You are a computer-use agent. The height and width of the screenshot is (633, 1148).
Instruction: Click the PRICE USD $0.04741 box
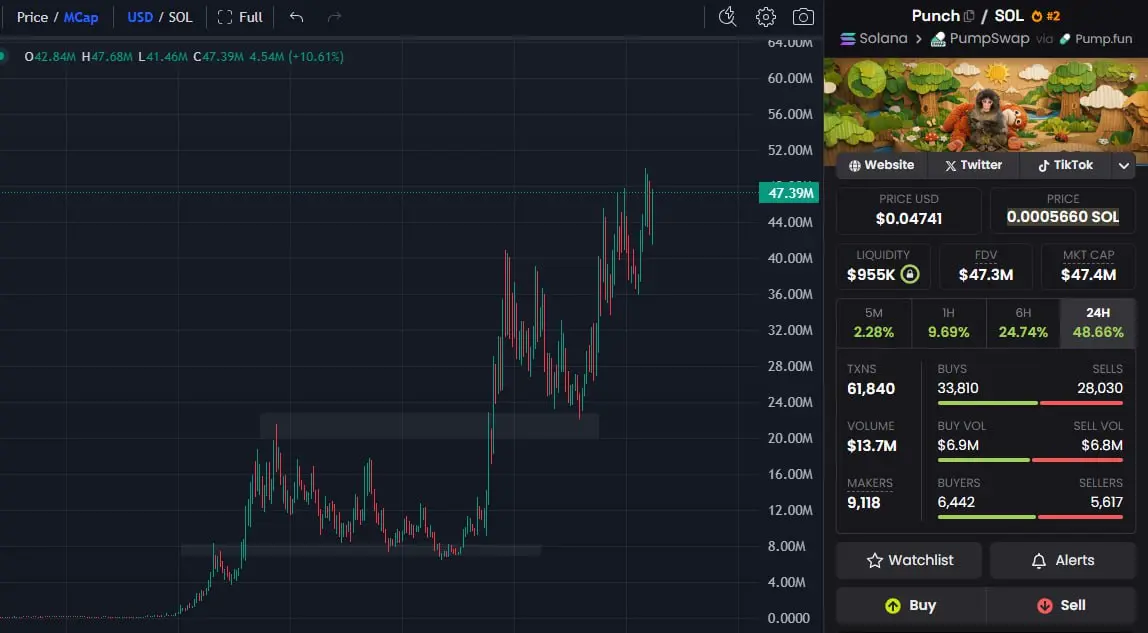[x=909, y=210]
